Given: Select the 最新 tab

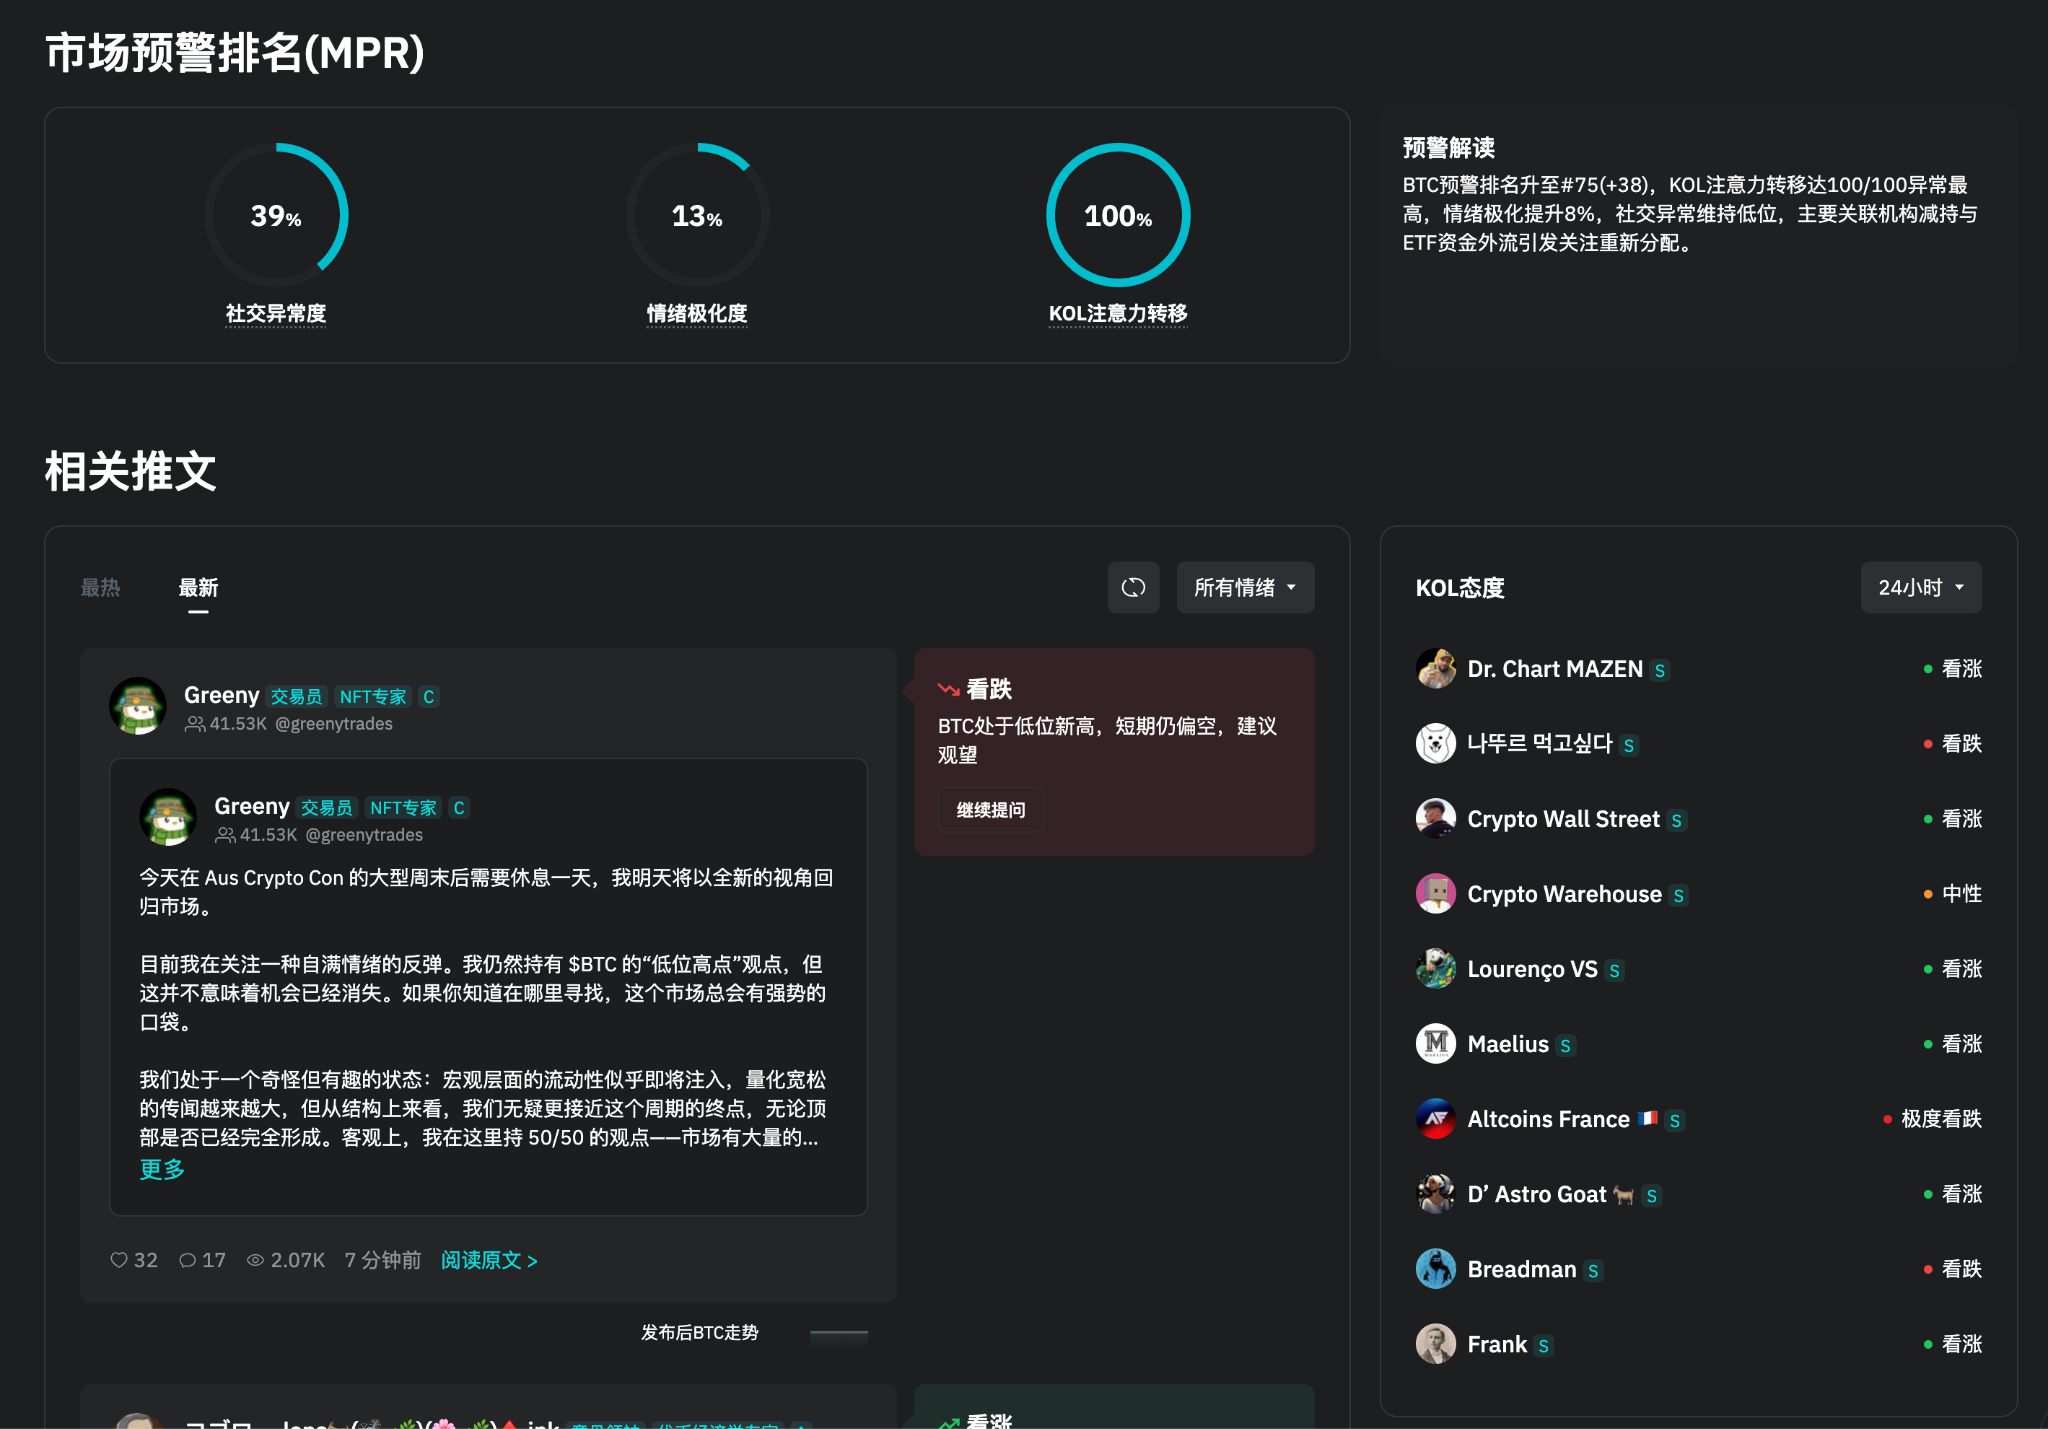Looking at the screenshot, I should [x=198, y=588].
